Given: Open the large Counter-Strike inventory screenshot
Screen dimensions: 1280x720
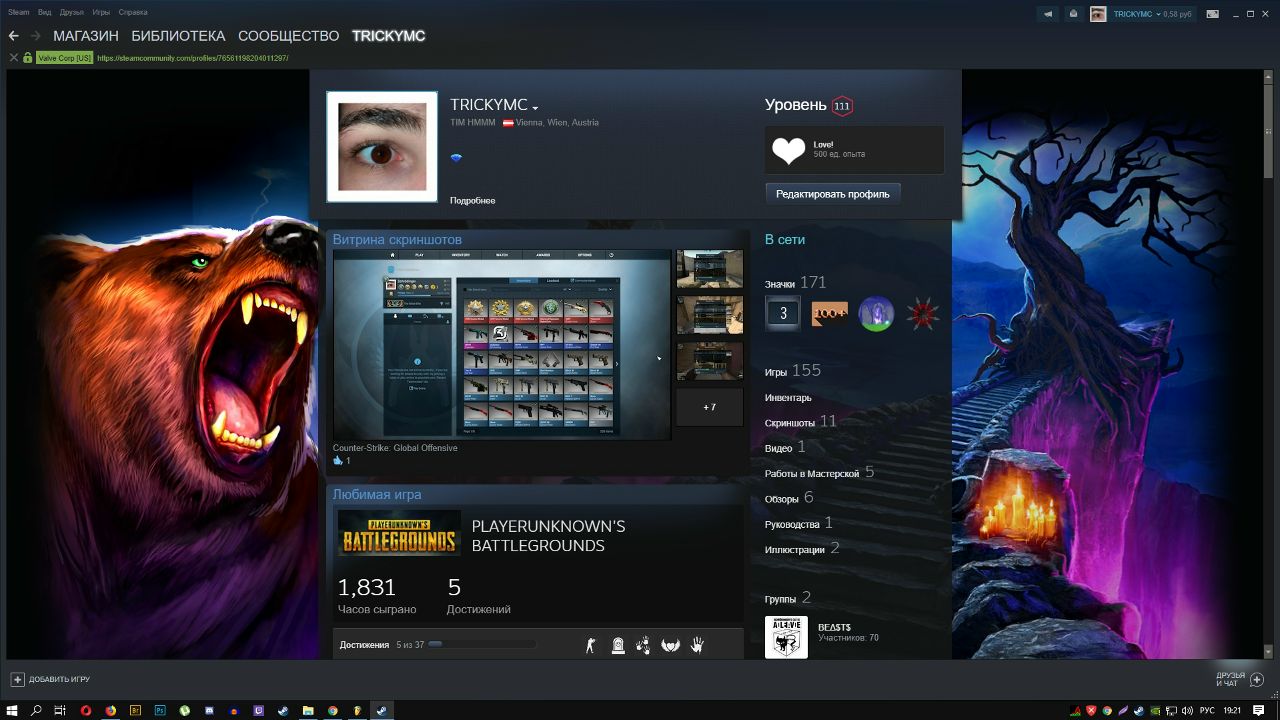Looking at the screenshot, I should [x=502, y=345].
